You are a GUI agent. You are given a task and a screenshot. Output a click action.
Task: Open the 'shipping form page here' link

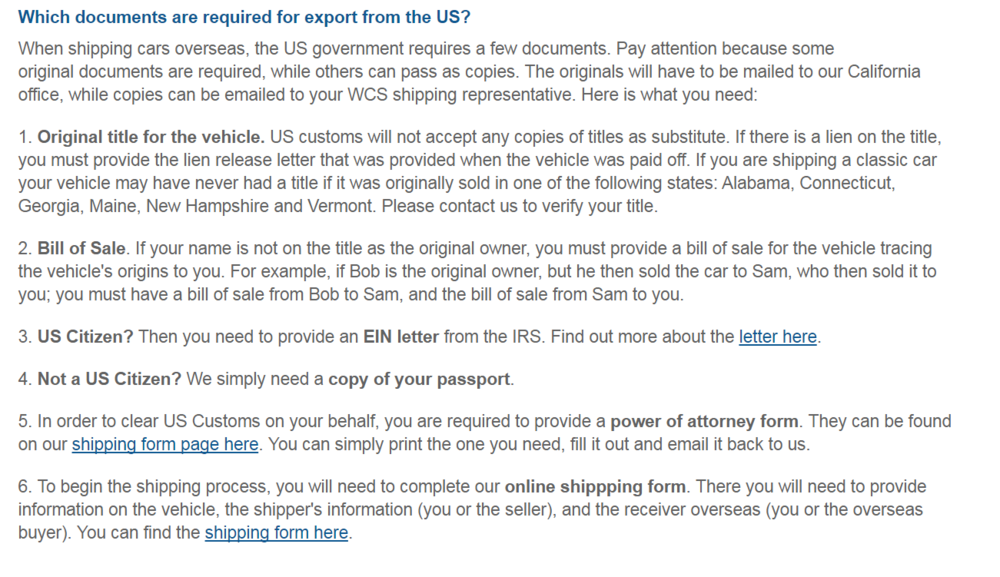tap(165, 444)
